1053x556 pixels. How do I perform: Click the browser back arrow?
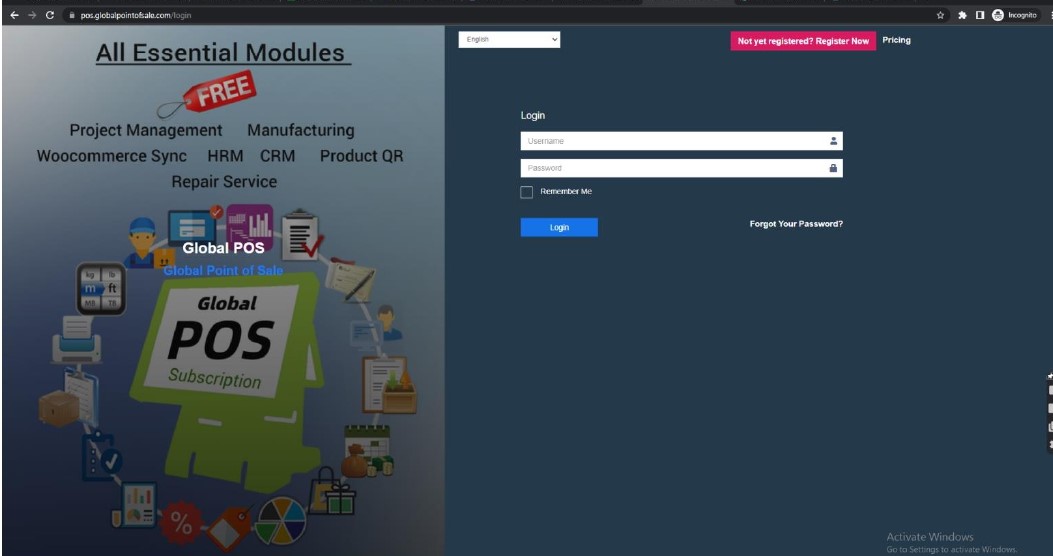click(13, 15)
